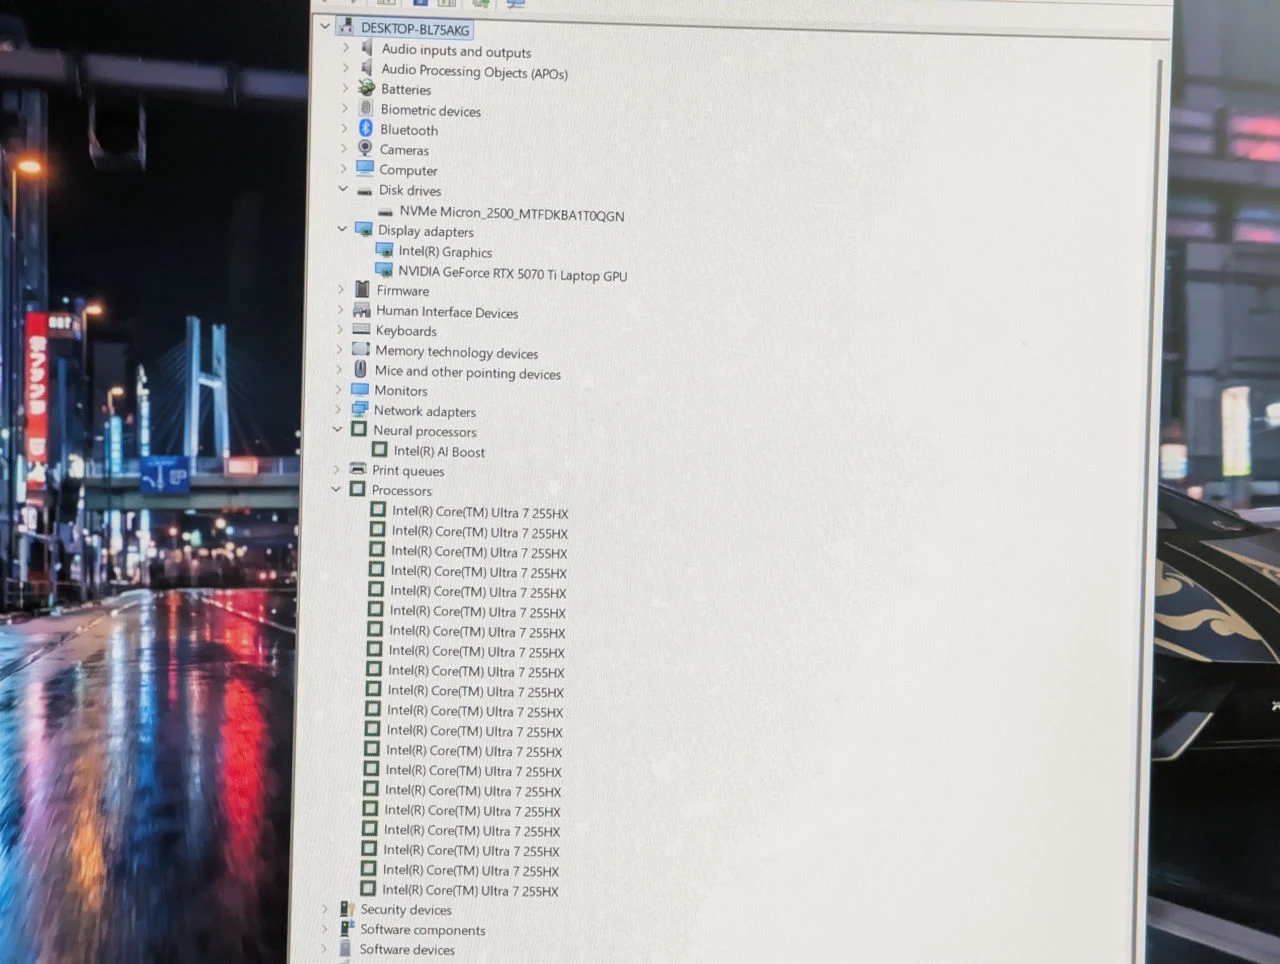
Task: Click the Monitors category icon
Action: click(360, 389)
